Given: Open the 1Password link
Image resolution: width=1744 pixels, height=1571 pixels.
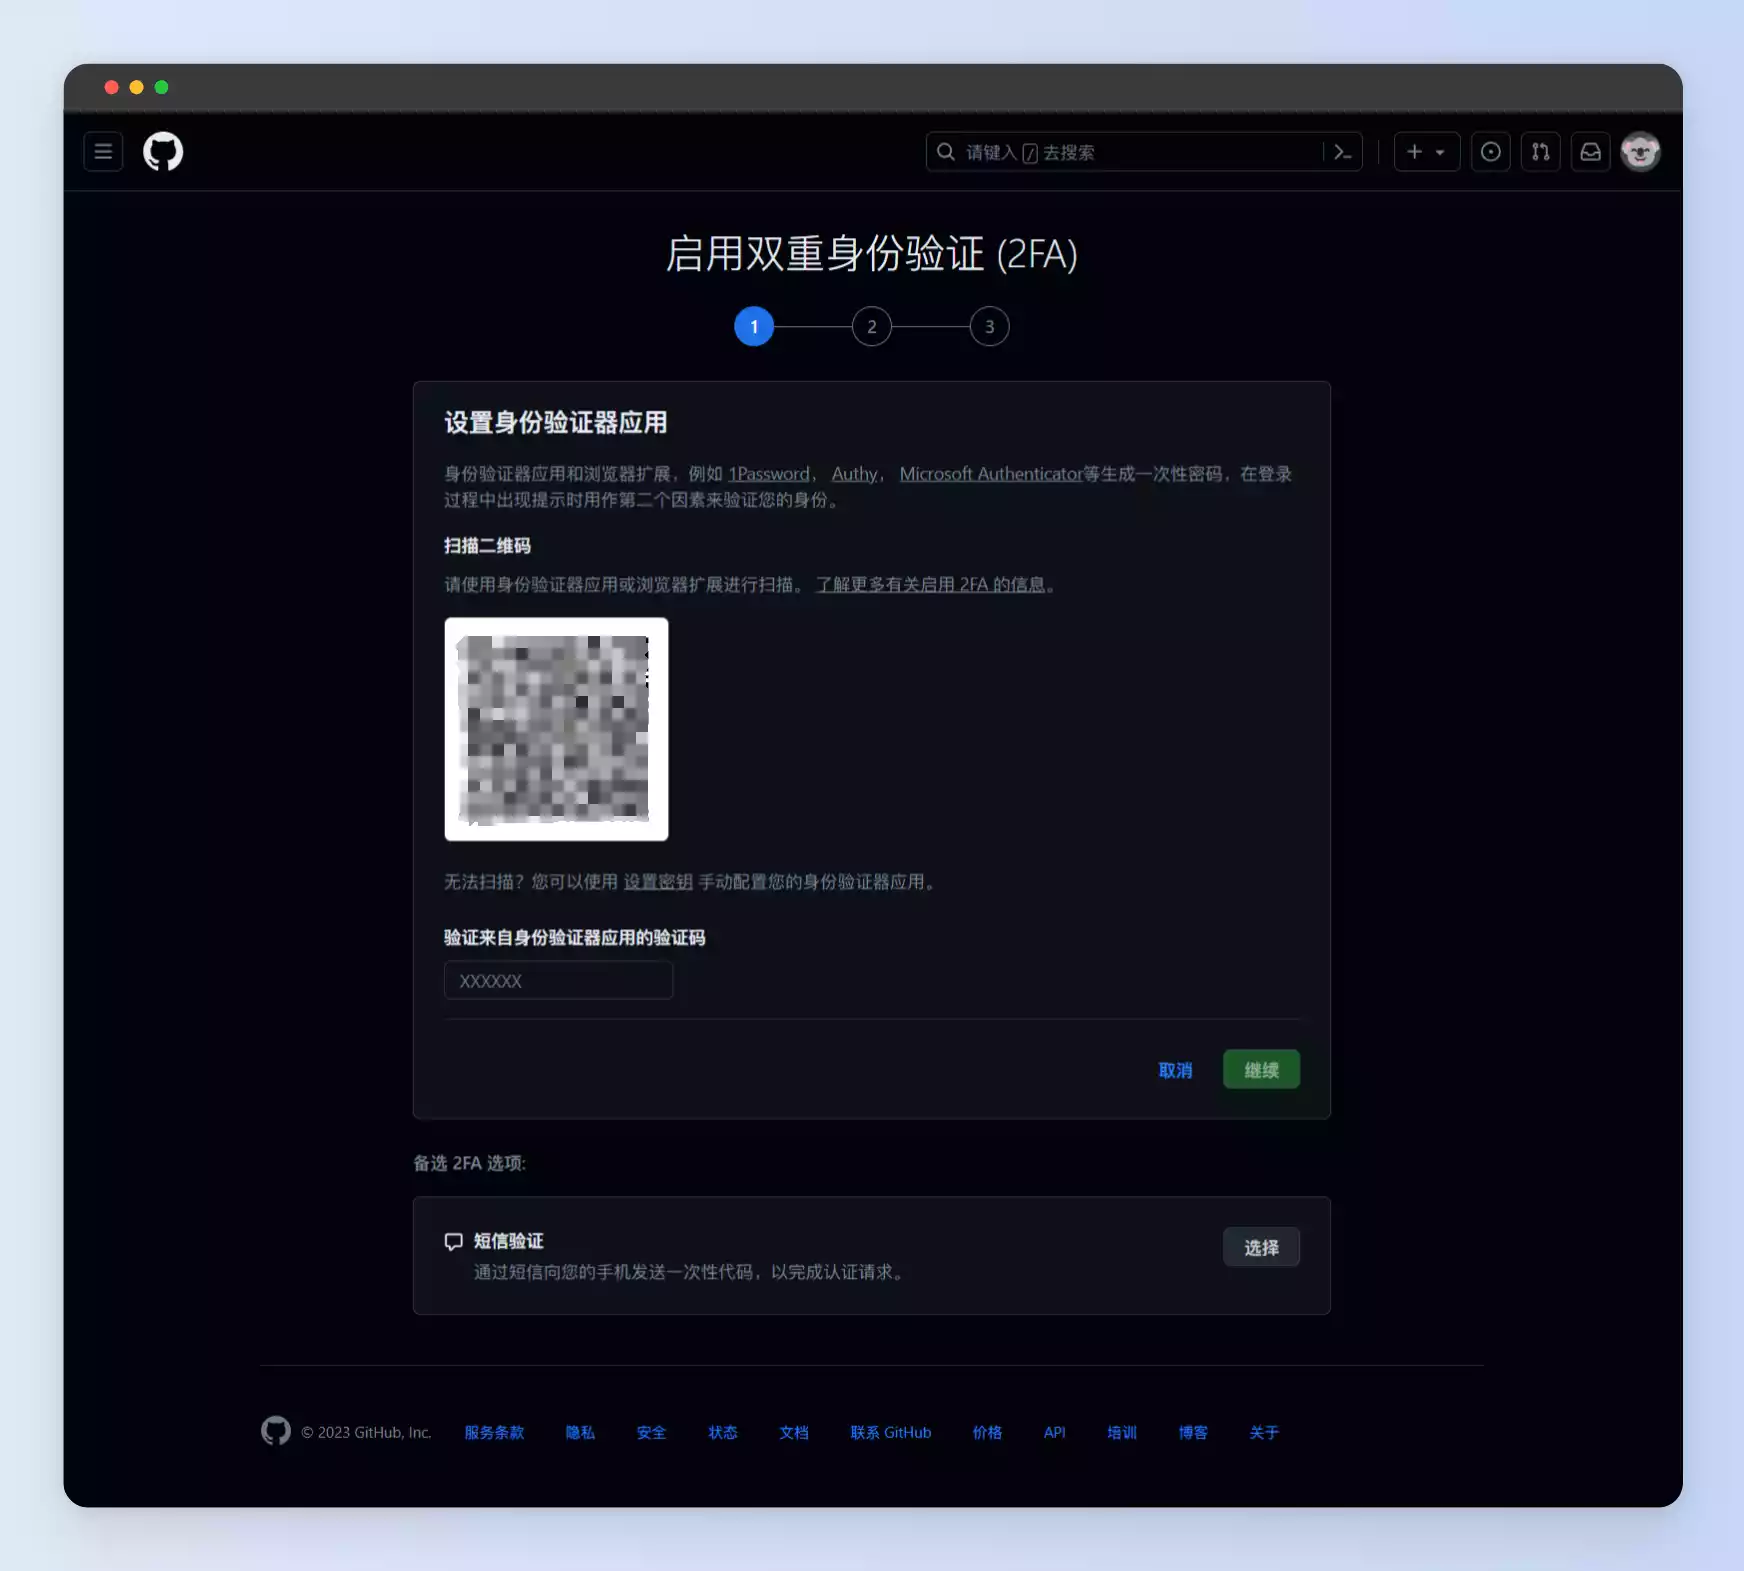Looking at the screenshot, I should [x=769, y=474].
